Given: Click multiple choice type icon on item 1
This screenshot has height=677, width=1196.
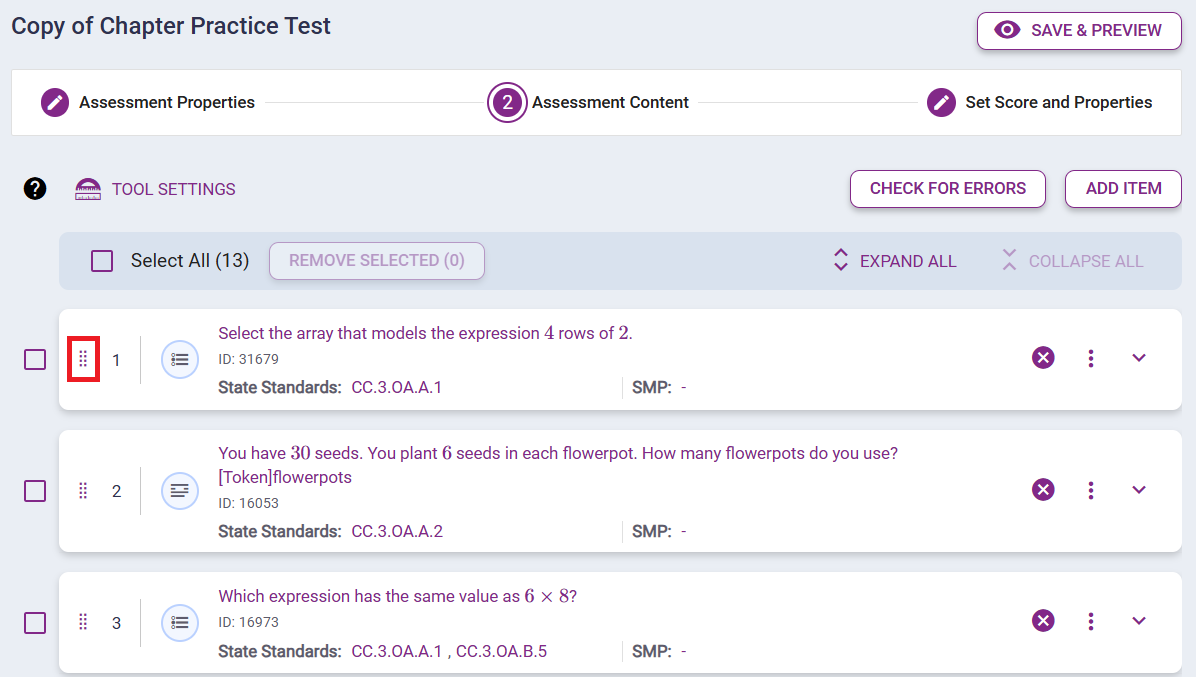Looking at the screenshot, I should tap(180, 359).
